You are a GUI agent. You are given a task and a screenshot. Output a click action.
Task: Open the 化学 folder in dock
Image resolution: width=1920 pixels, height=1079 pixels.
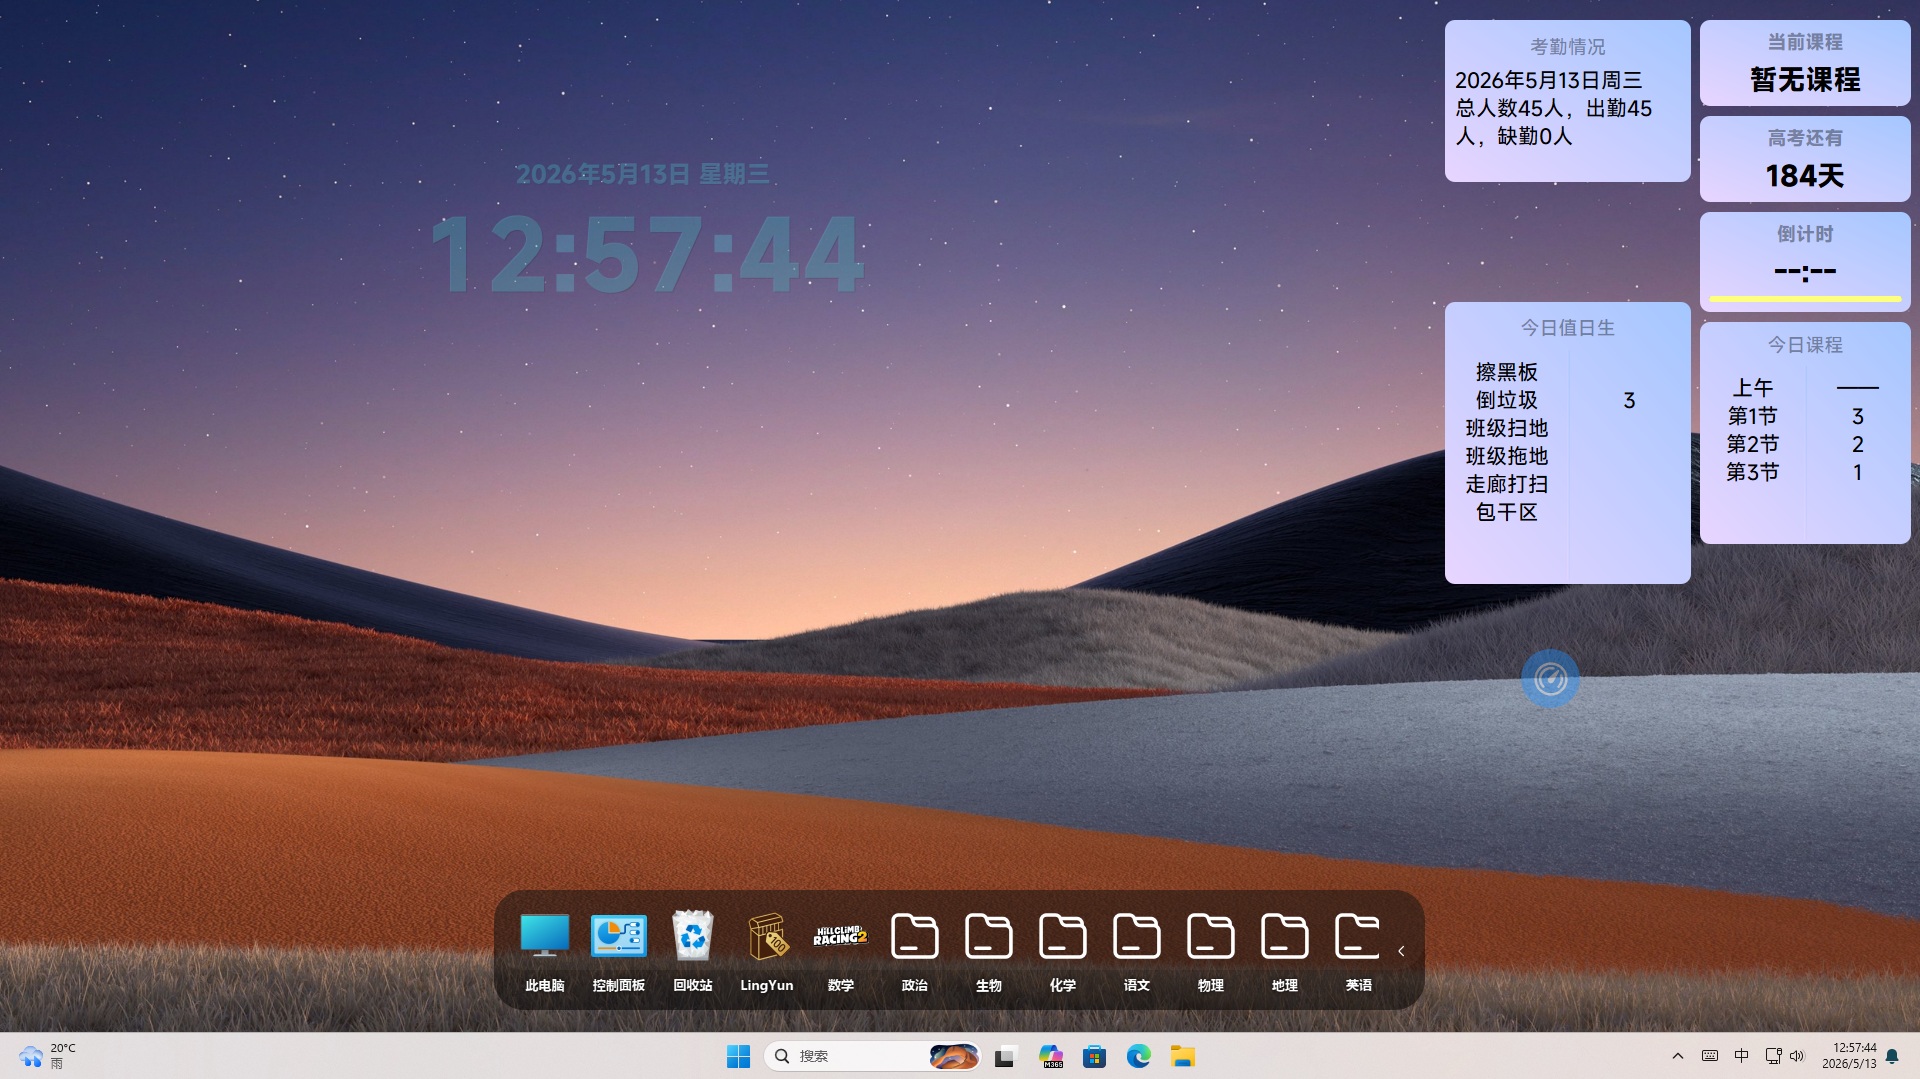click(x=1062, y=951)
